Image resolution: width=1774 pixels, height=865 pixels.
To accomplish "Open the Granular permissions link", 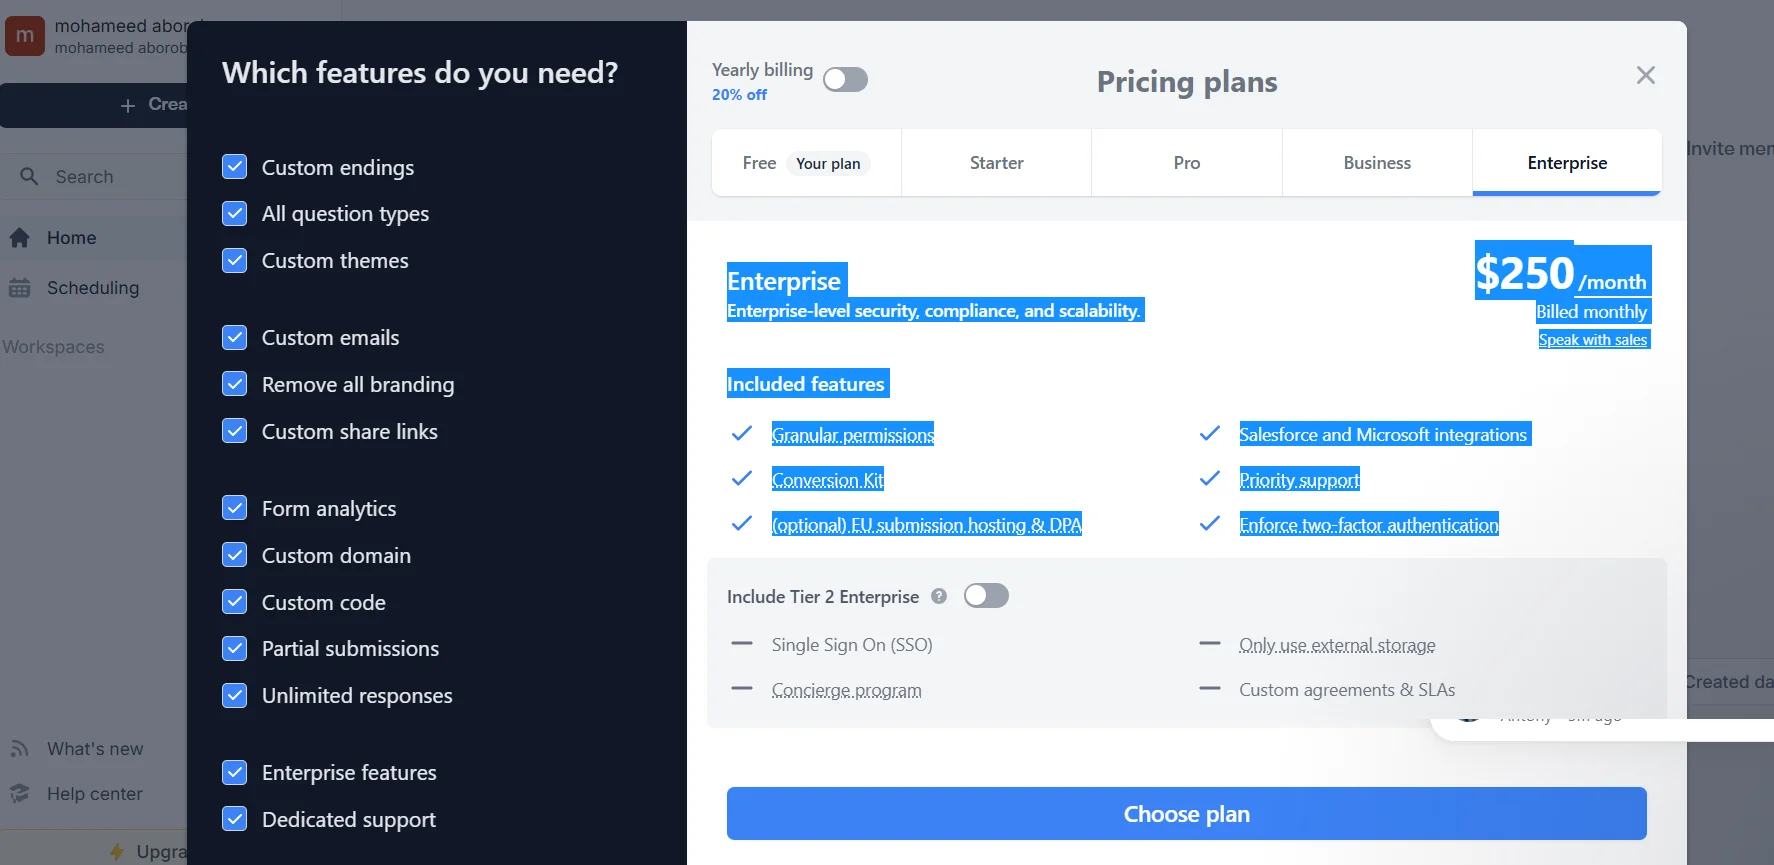I will (852, 435).
